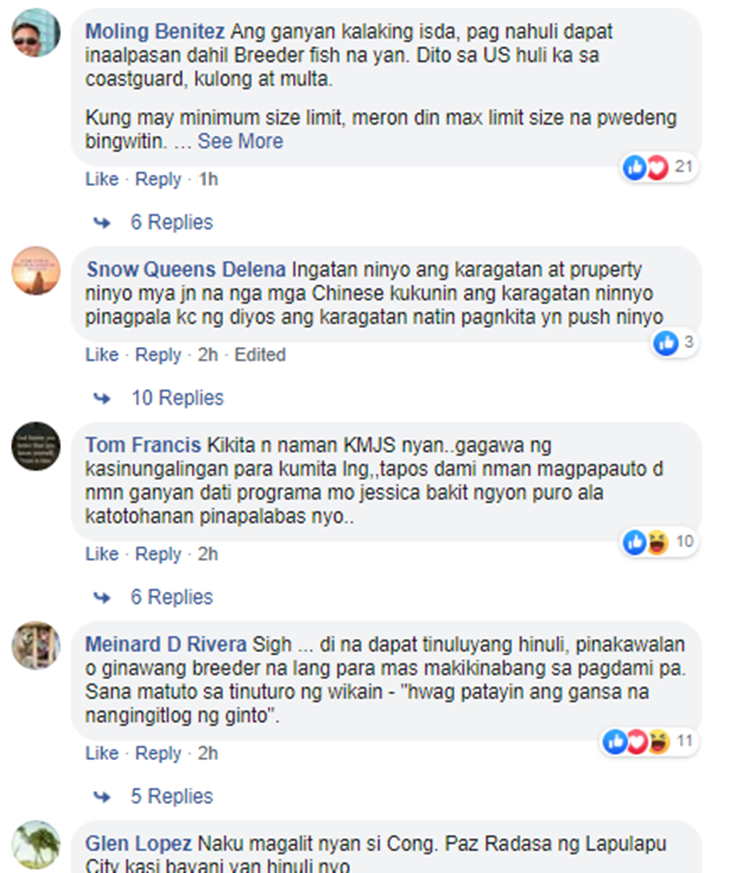This screenshot has width=750, height=873.
Task: Like Meinard D Rivera's comment
Action: coord(102,753)
